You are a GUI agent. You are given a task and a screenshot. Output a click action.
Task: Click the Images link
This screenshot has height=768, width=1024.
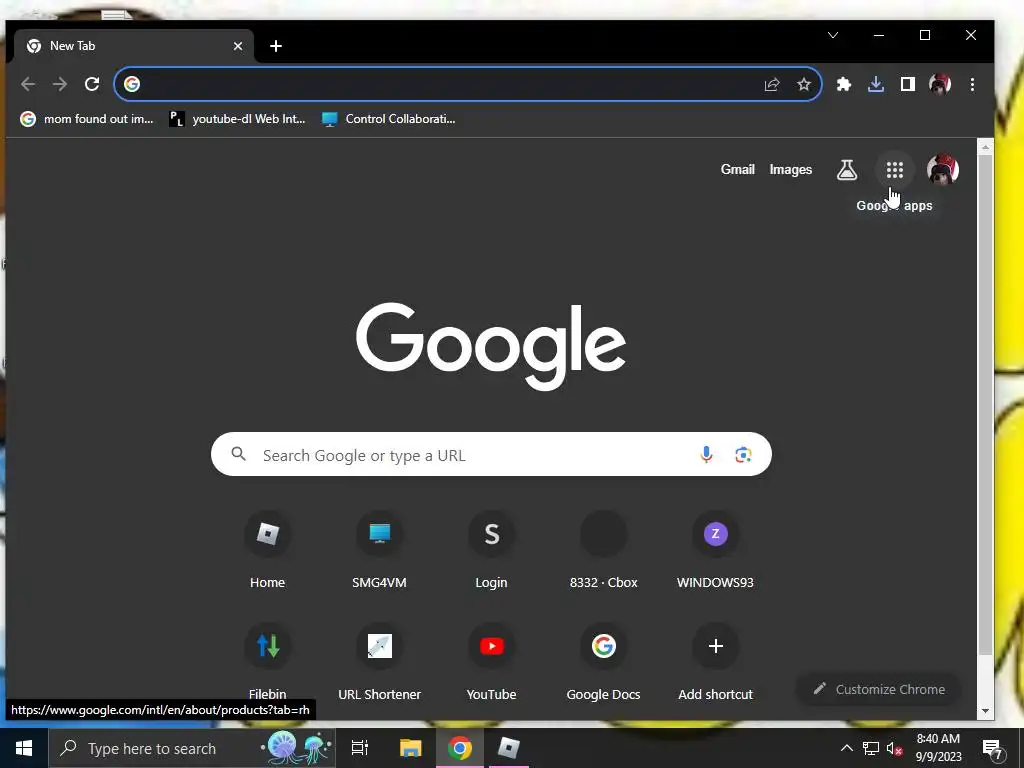[x=790, y=169]
